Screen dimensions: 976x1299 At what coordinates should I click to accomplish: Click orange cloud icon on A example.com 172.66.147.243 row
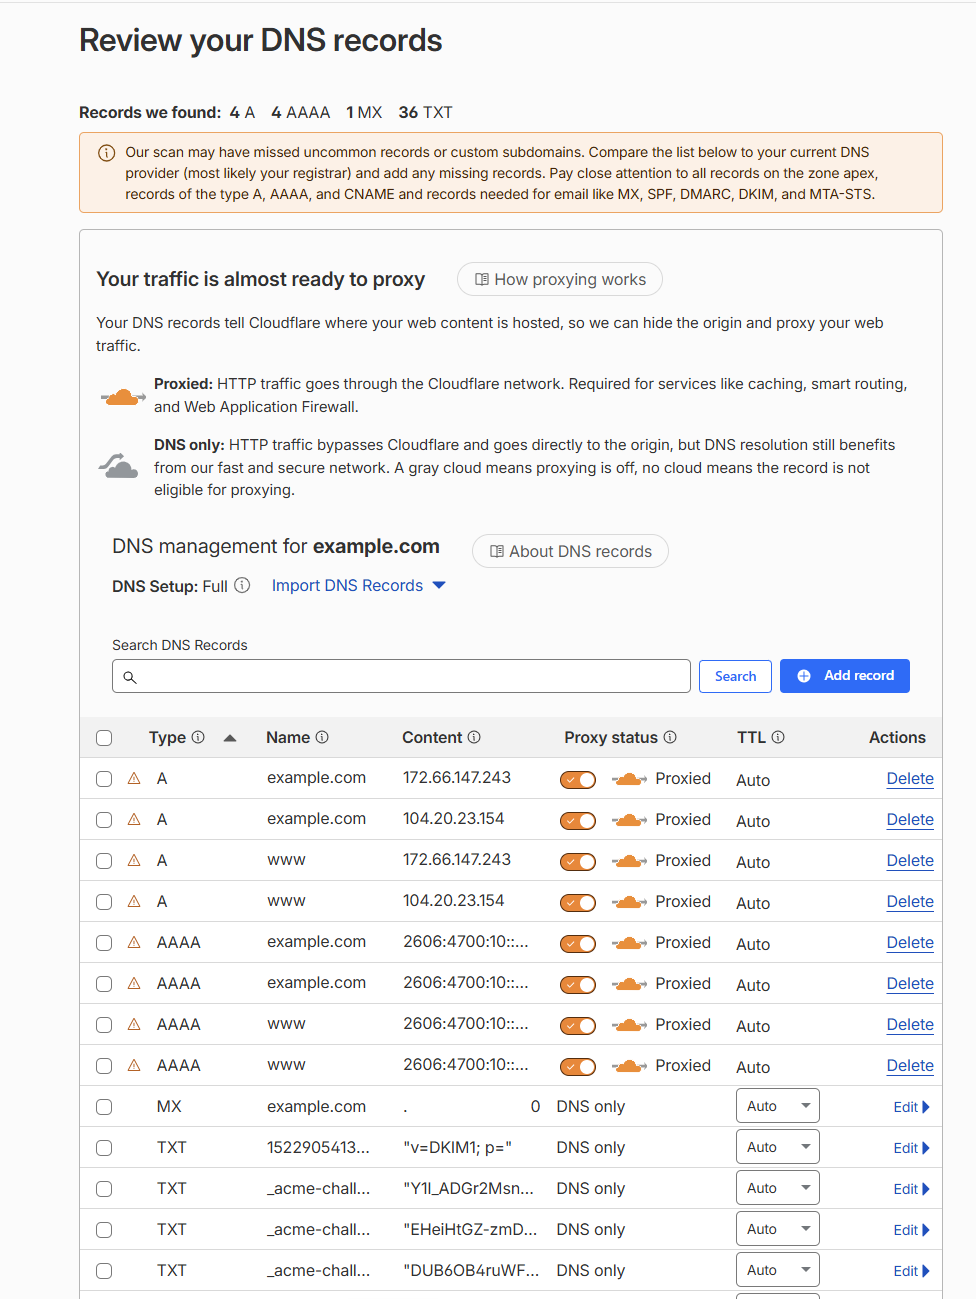629,779
